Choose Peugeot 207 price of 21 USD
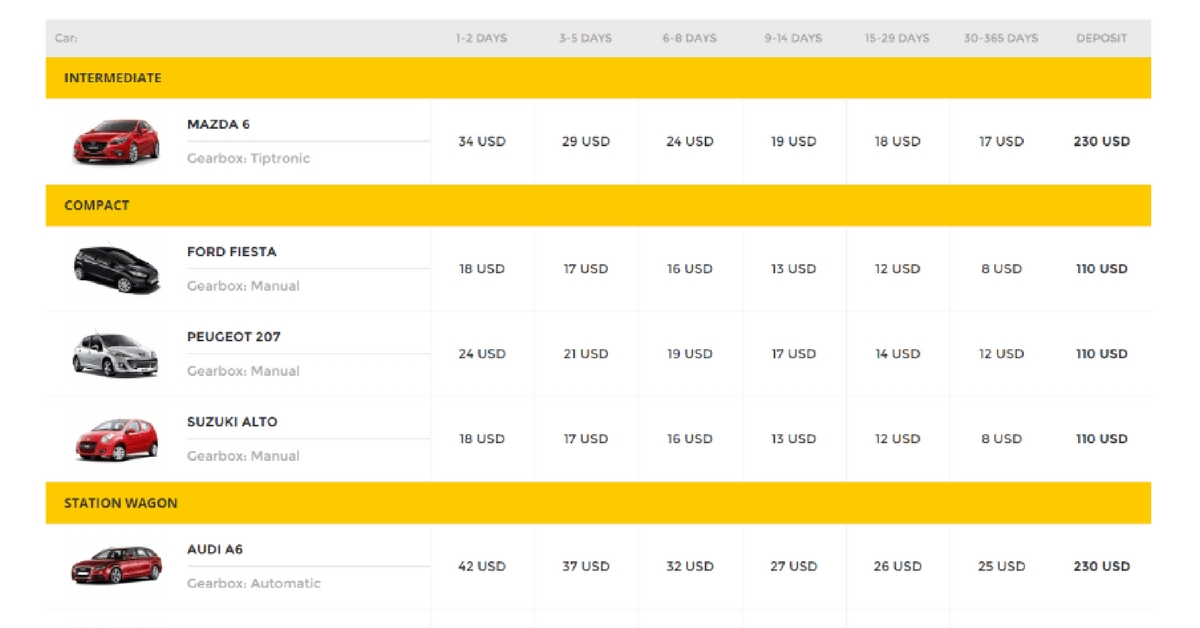1200x628 pixels. point(585,354)
